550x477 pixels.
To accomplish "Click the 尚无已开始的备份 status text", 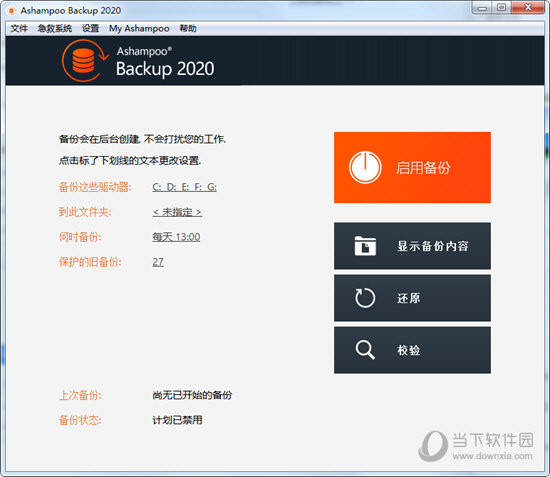I will (x=192, y=395).
